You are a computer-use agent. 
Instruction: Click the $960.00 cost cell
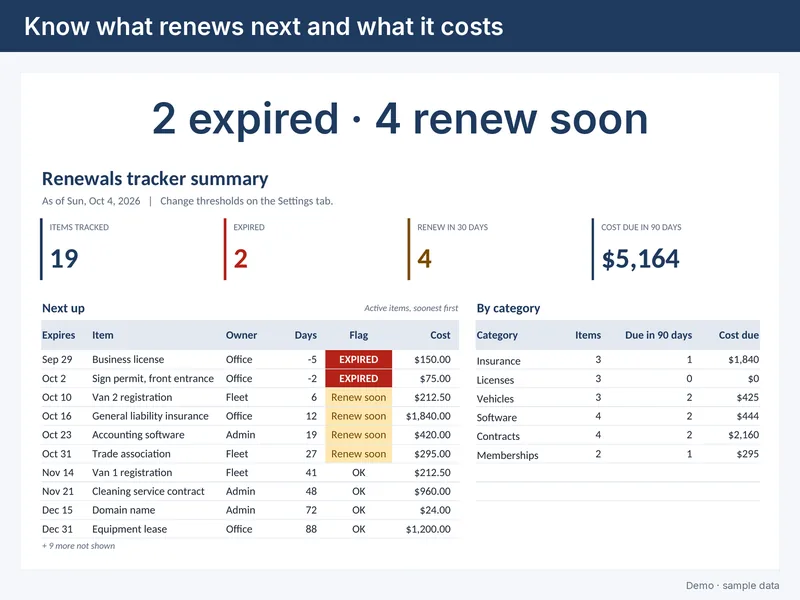click(432, 491)
